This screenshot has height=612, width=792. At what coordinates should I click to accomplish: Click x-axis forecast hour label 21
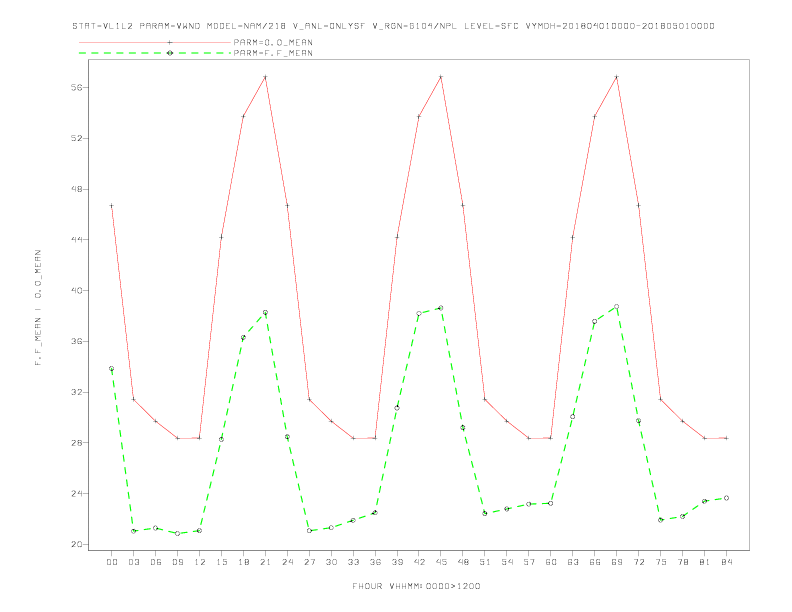point(265,562)
